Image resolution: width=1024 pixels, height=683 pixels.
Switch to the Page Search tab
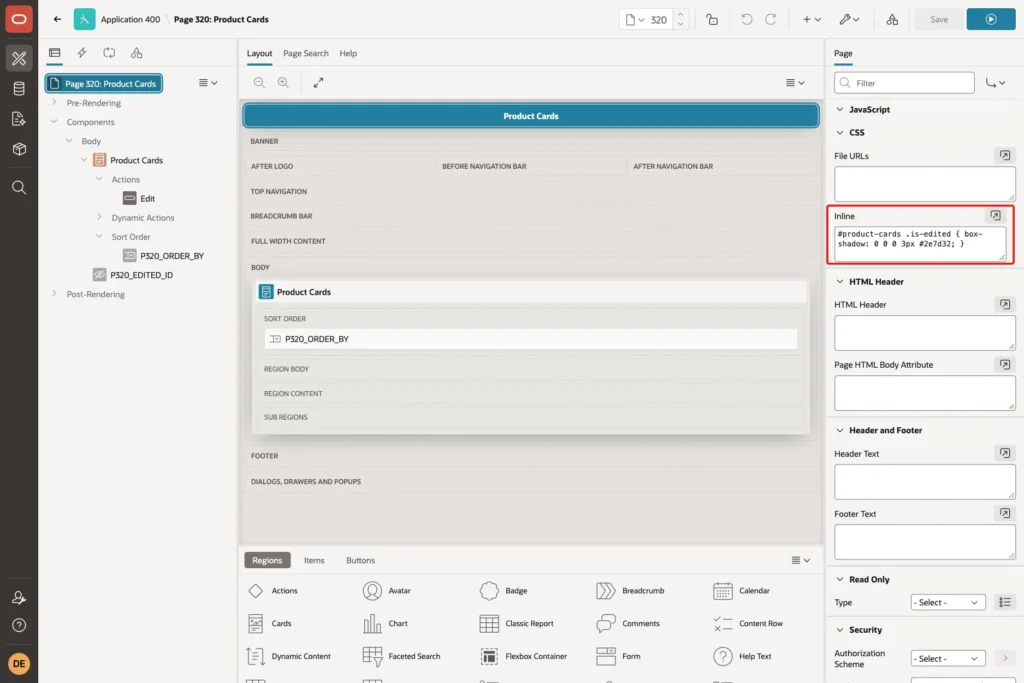point(306,54)
